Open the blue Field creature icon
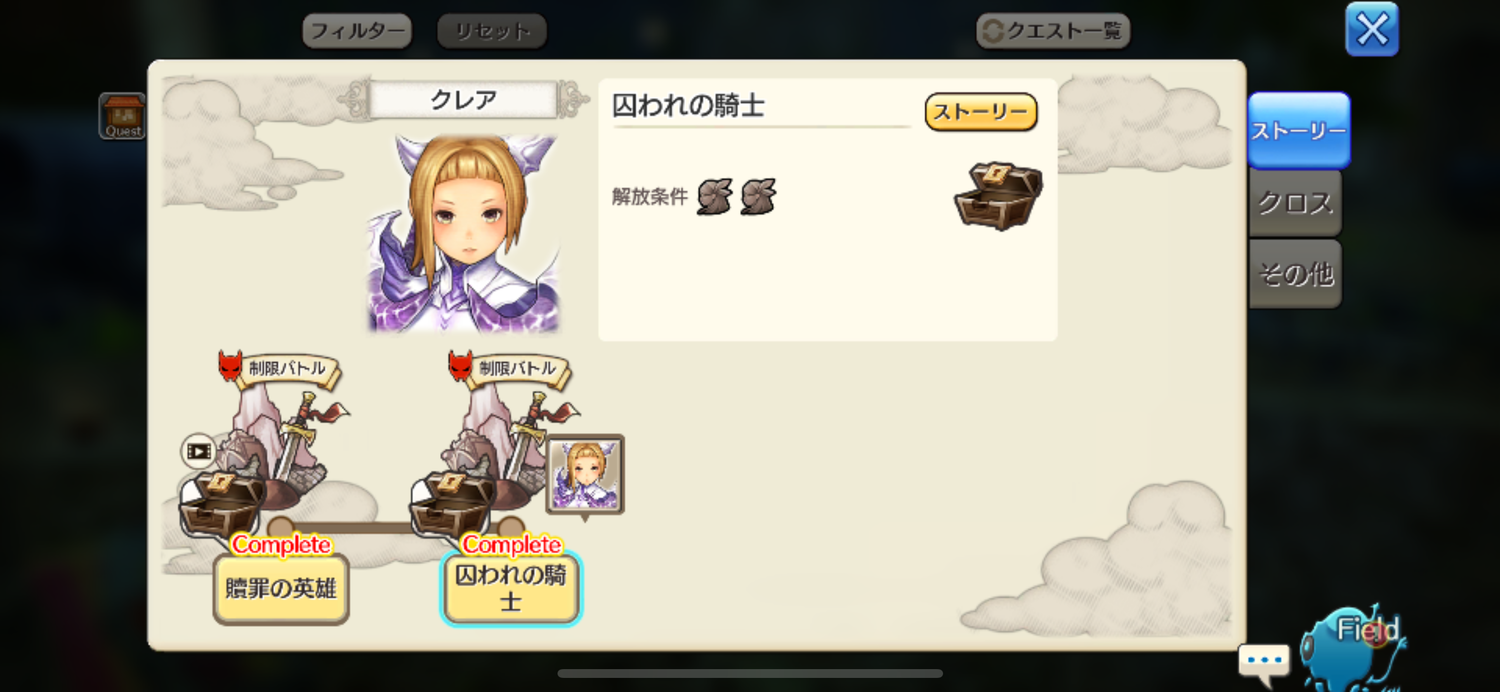The image size is (1500, 692). pyautogui.click(x=1355, y=645)
